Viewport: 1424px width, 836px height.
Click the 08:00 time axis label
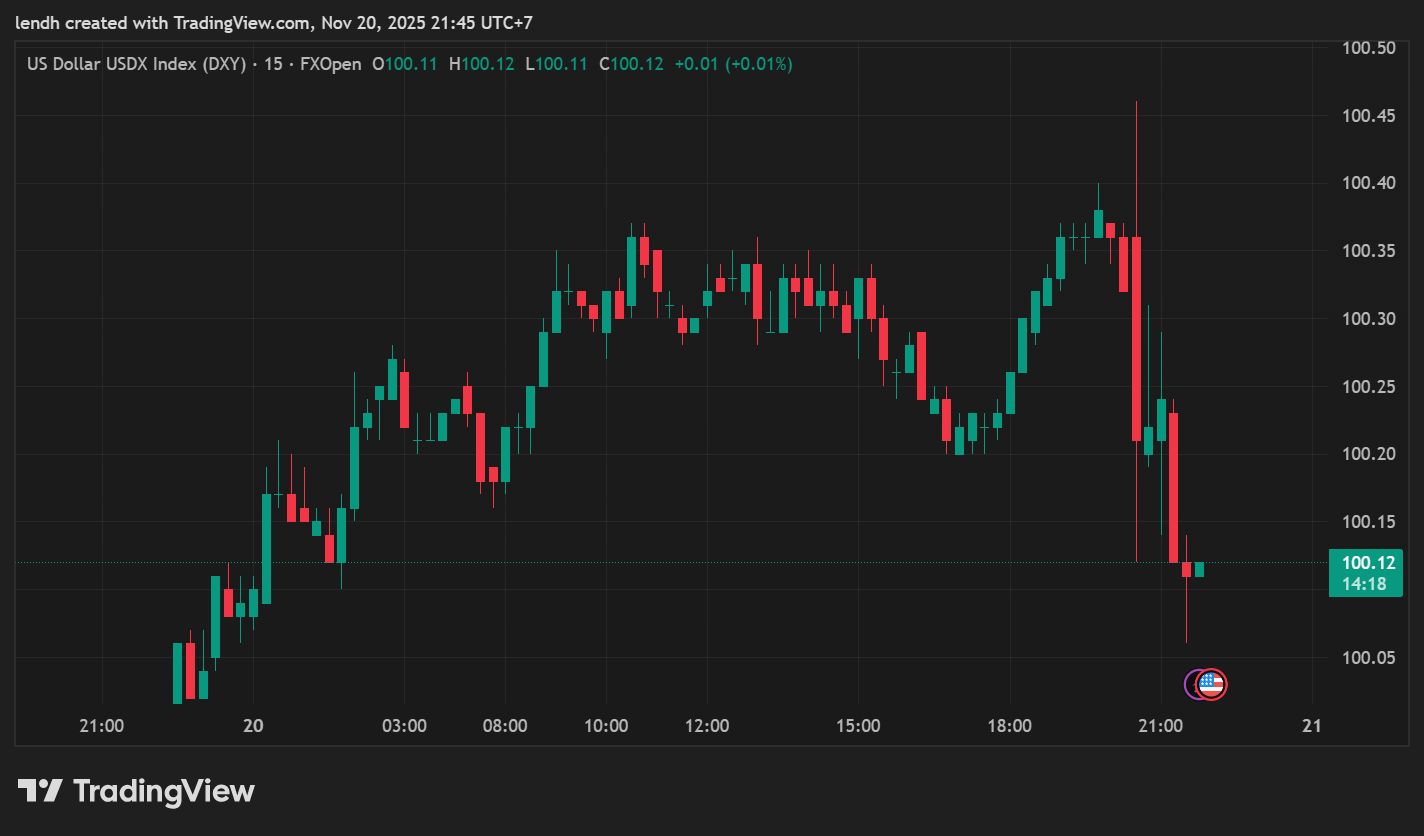point(505,726)
